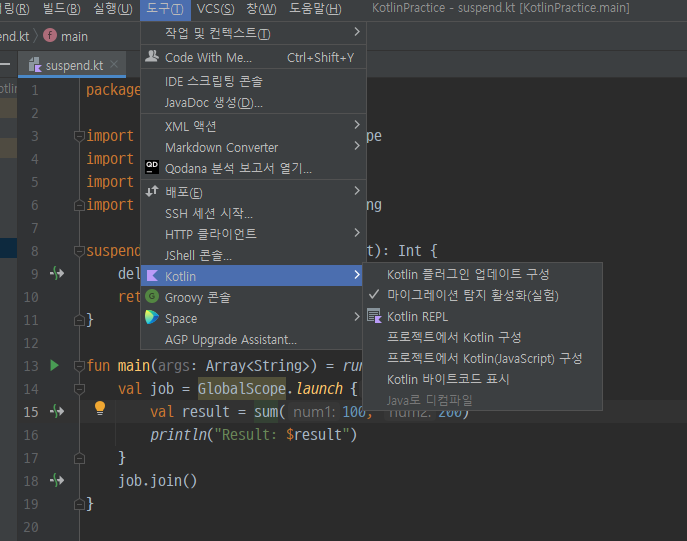Click the run gutter arrow on line 13
The image size is (687, 541).
click(x=54, y=365)
